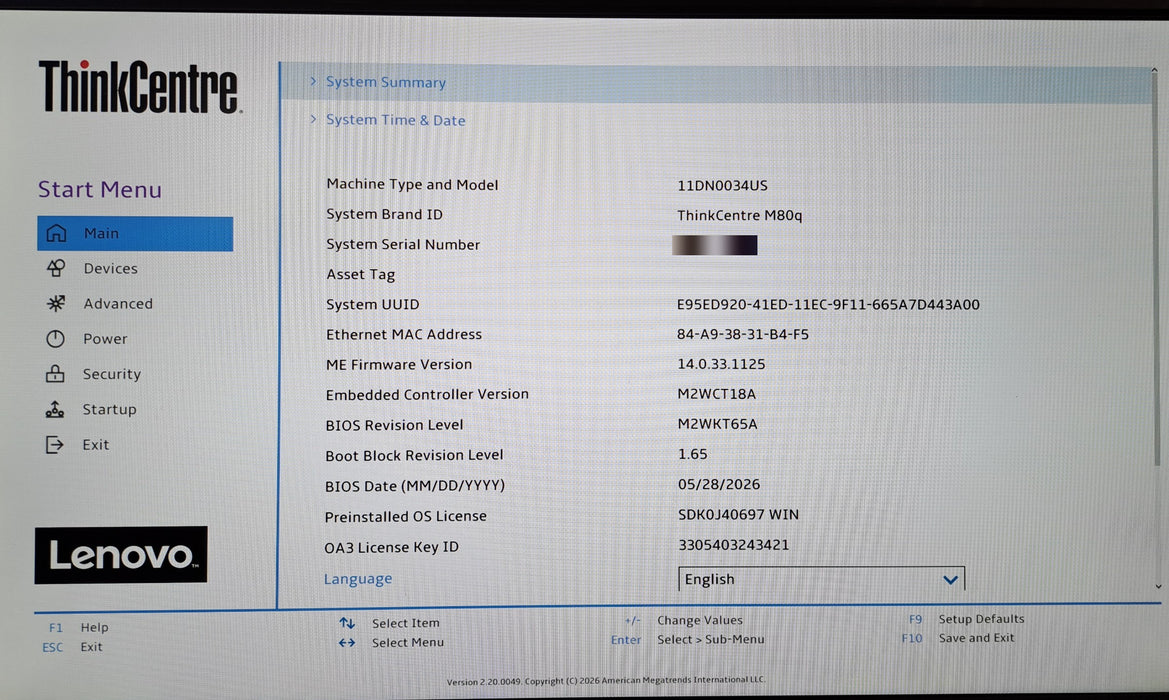The width and height of the screenshot is (1169, 700).
Task: Click the System Brand ID label
Action: pyautogui.click(x=385, y=214)
